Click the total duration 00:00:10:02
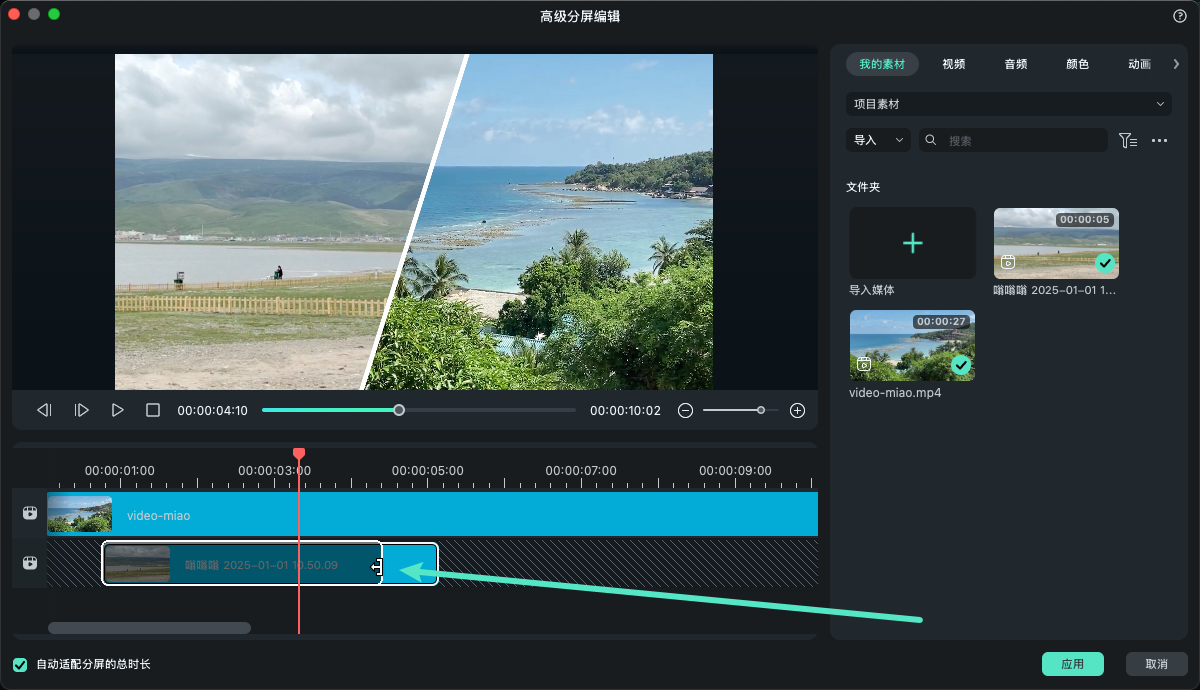Screen dimensions: 1200x690 click(625, 410)
